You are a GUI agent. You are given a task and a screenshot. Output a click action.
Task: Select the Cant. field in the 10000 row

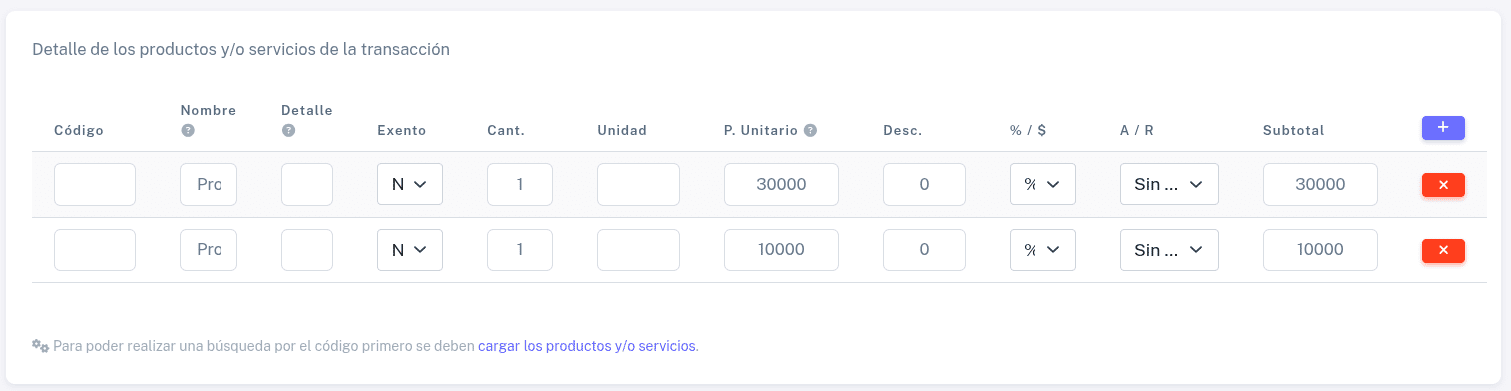pyautogui.click(x=520, y=250)
